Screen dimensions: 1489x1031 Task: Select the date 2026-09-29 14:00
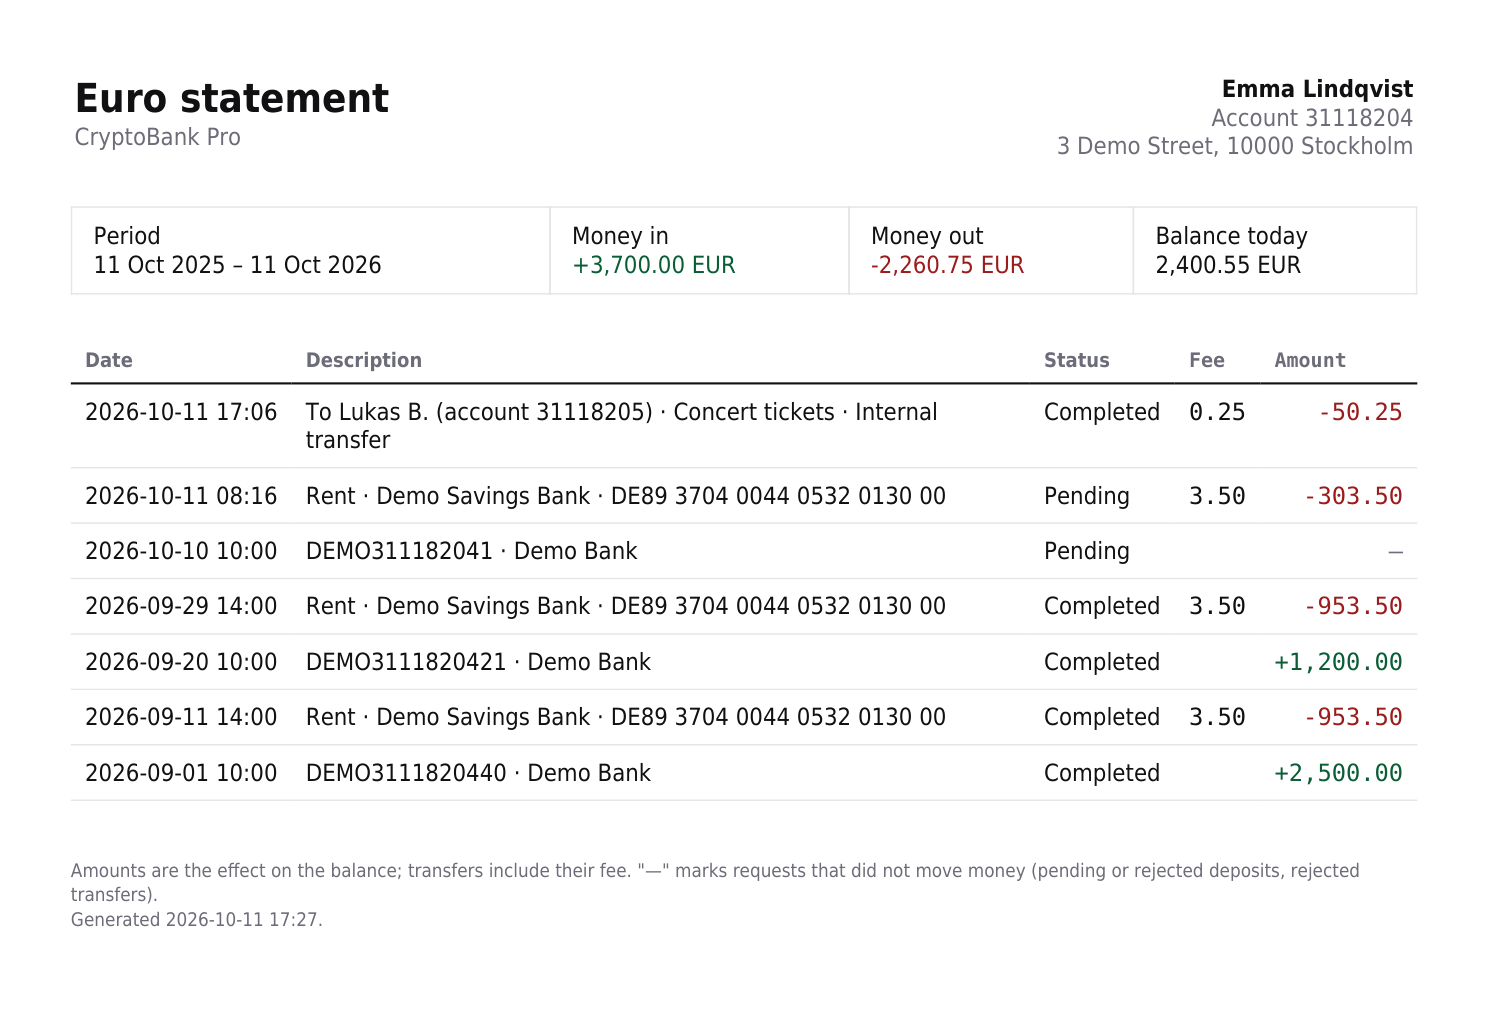pos(181,606)
